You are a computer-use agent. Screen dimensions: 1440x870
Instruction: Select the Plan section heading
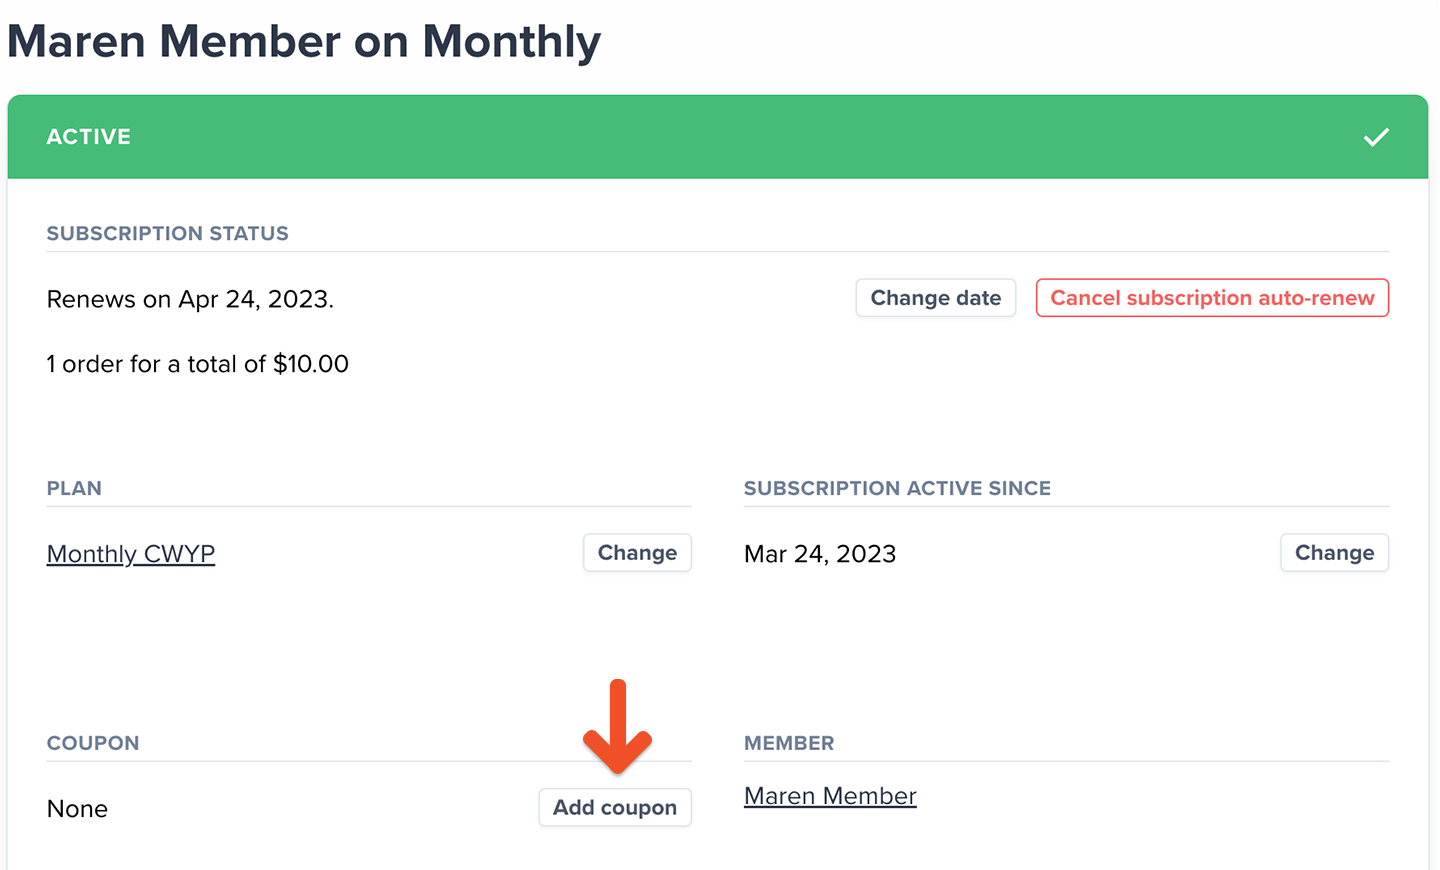click(74, 488)
